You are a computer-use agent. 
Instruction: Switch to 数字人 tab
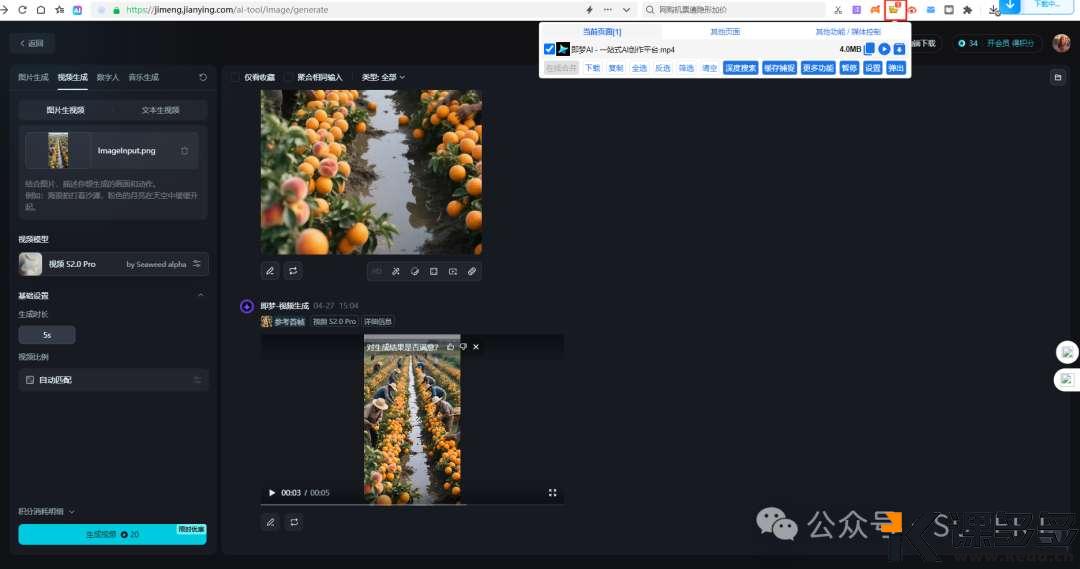(107, 77)
